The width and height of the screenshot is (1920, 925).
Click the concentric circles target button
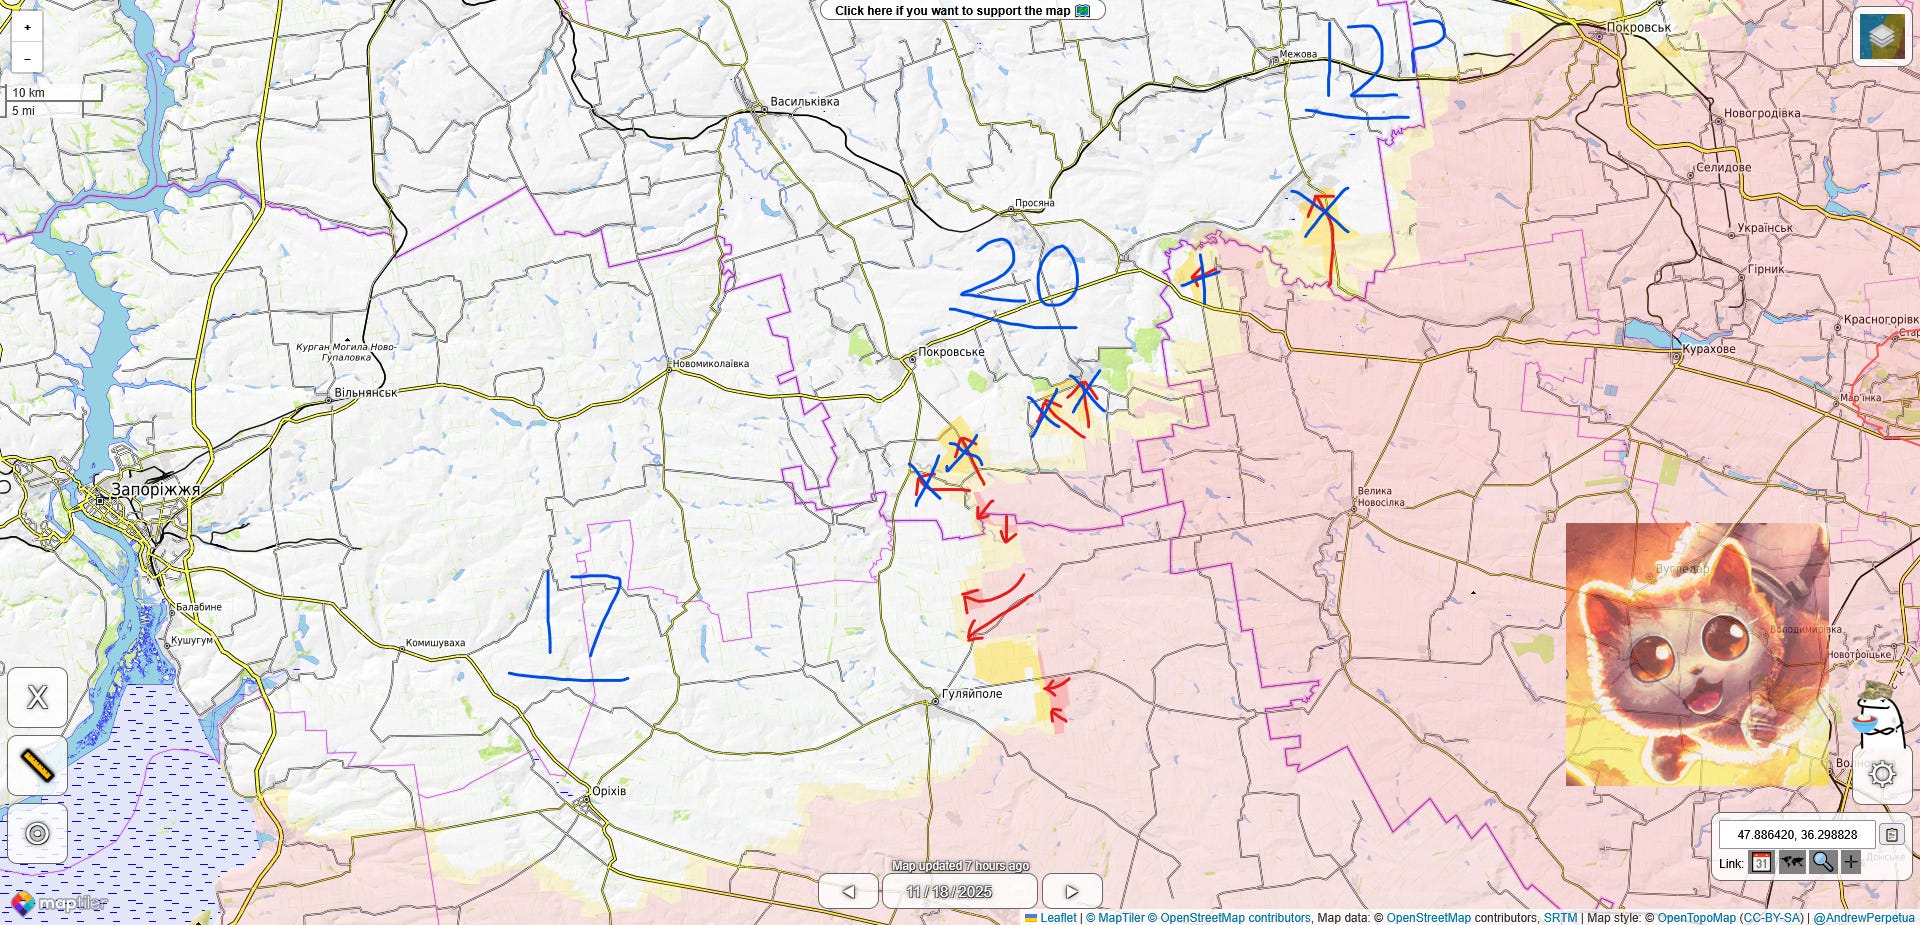tap(37, 833)
